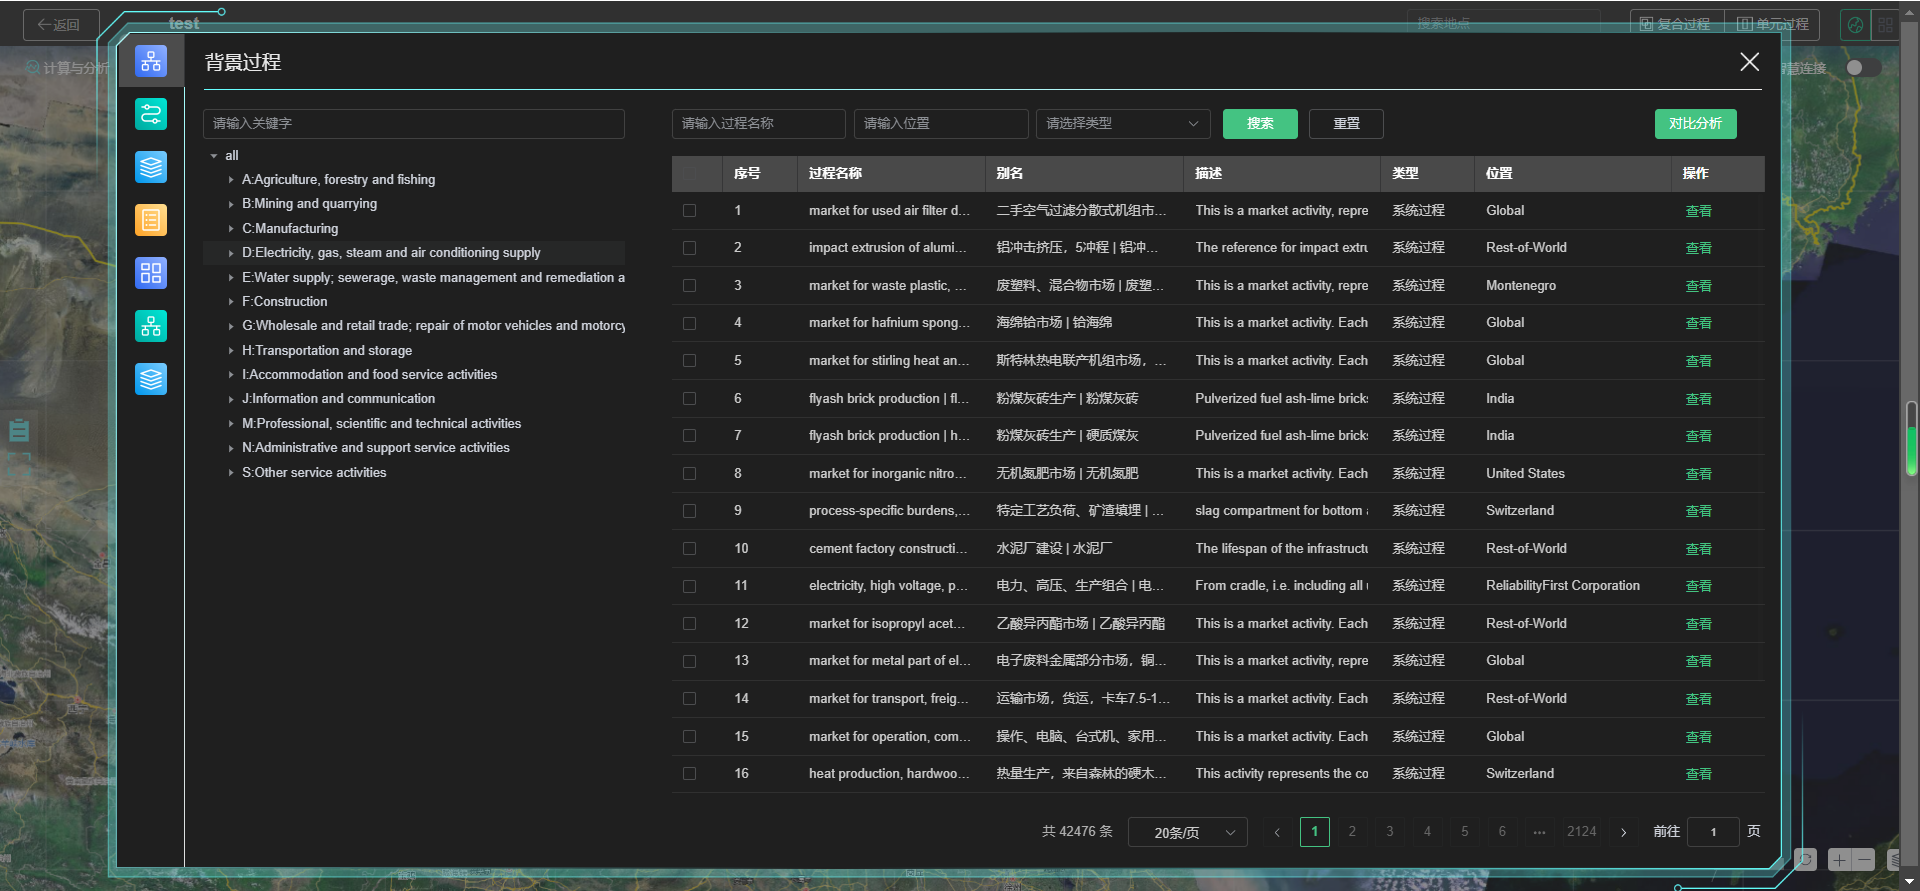This screenshot has height=891, width=1920.
Task: Select G:Wholesale and retail trade item
Action: (x=433, y=326)
